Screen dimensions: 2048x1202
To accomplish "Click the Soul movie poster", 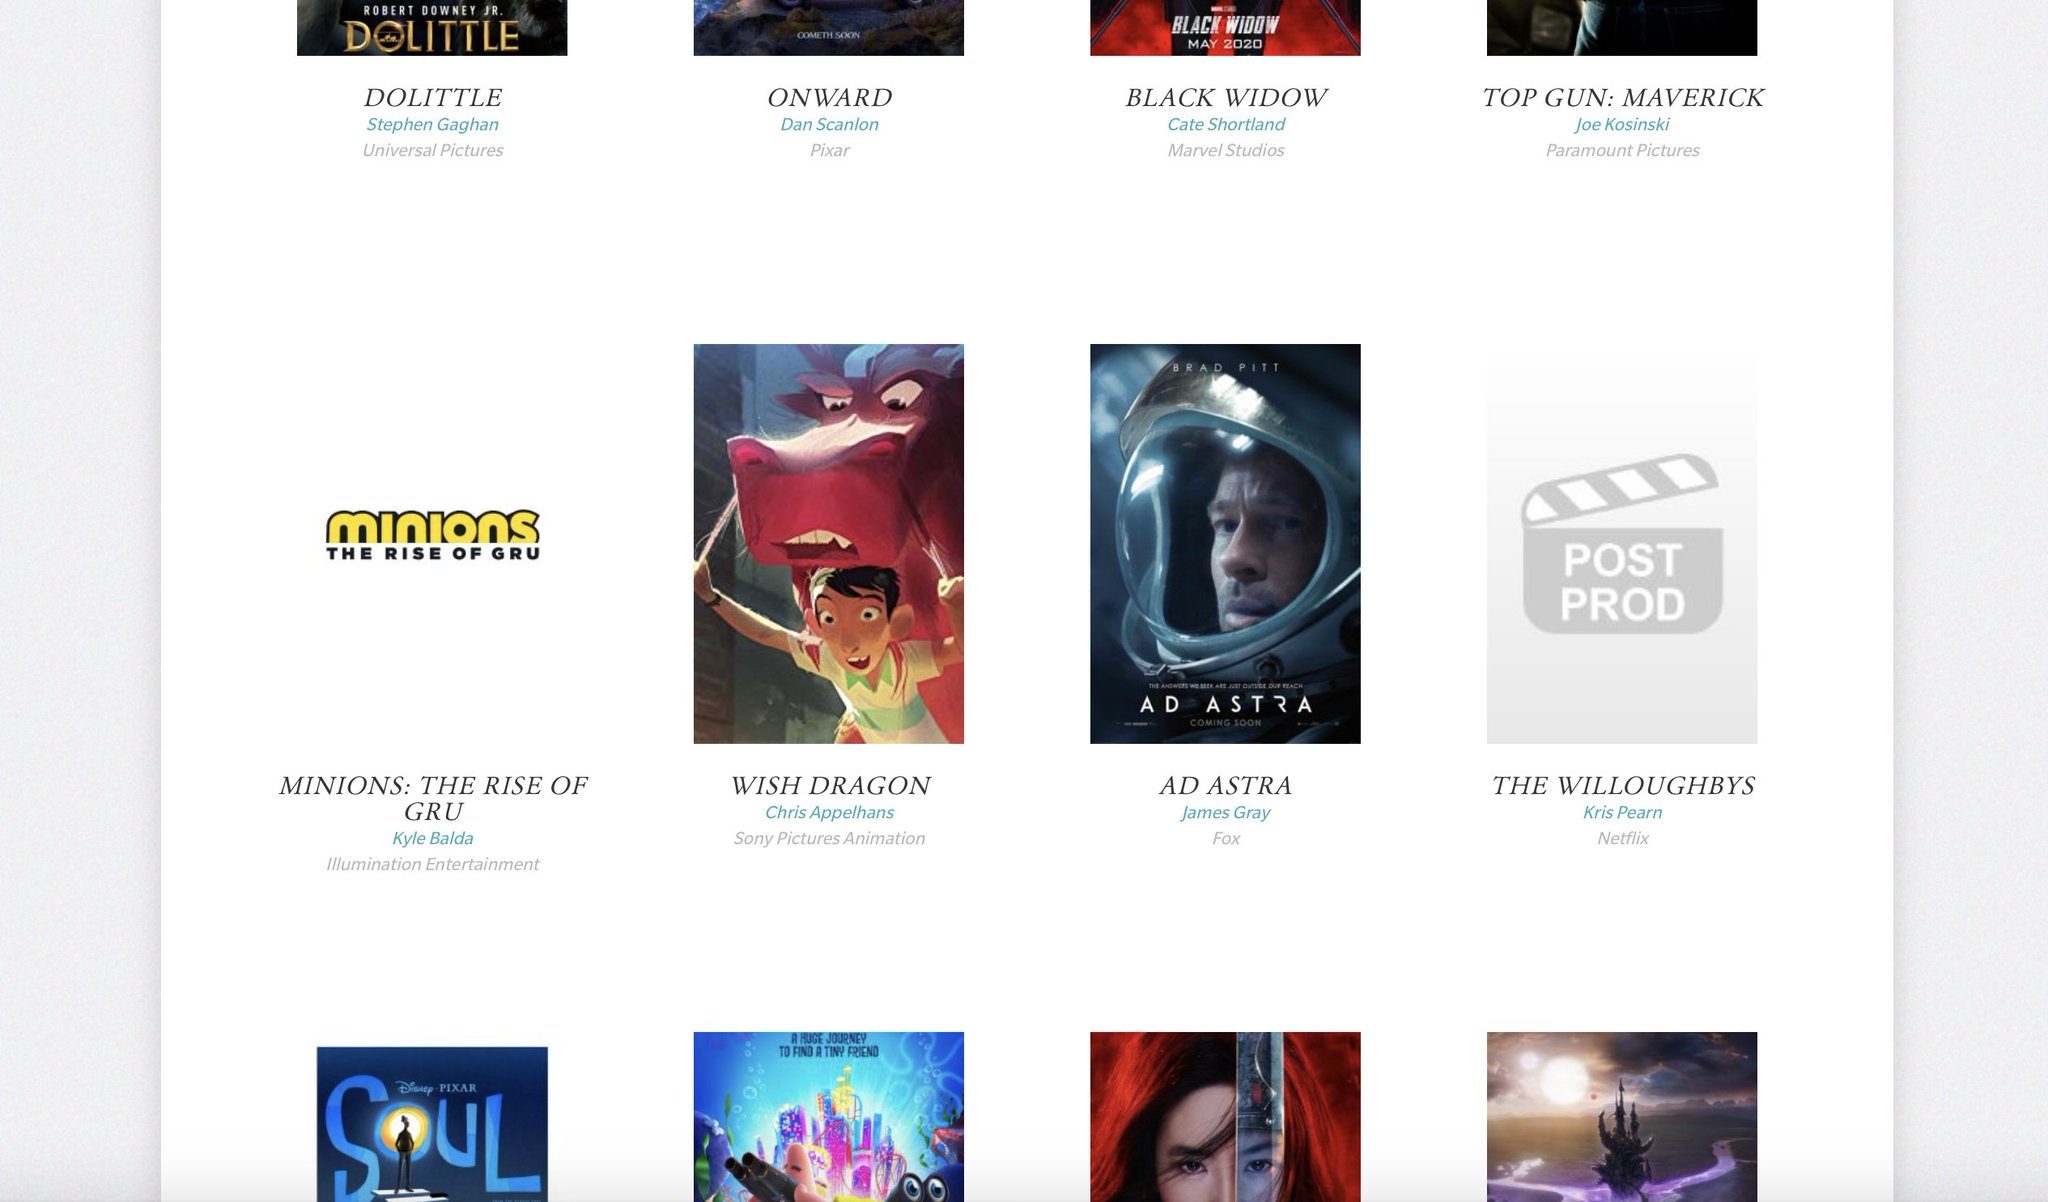I will pos(432,1120).
